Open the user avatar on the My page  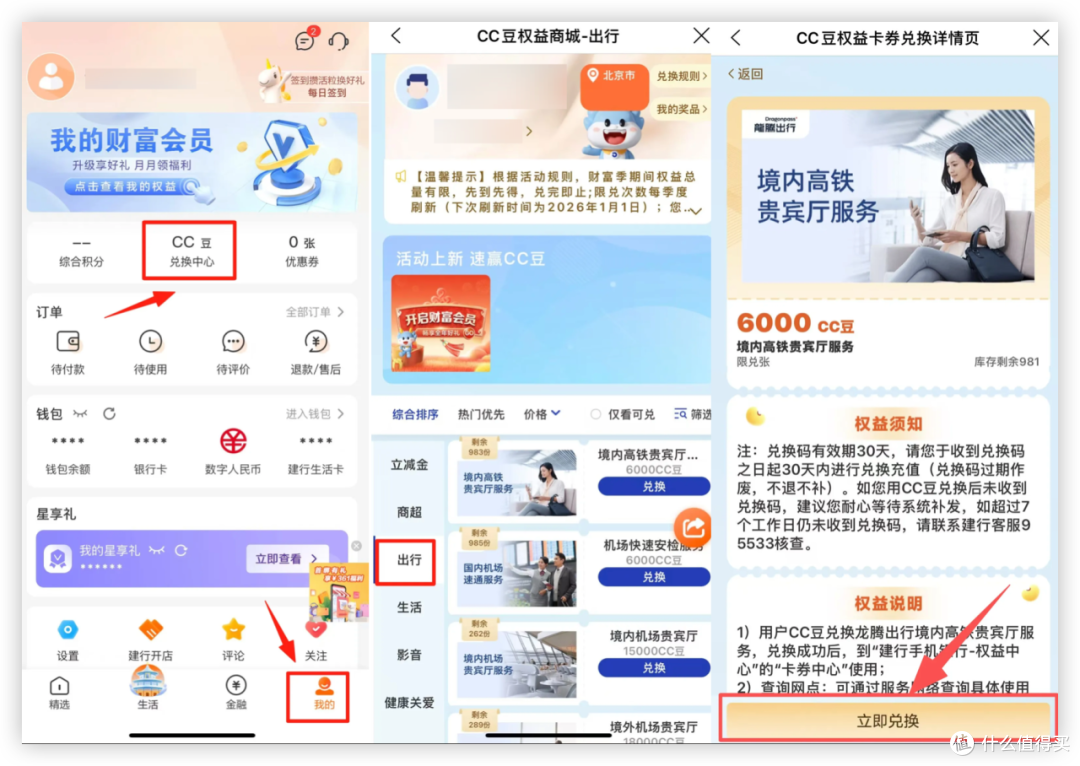[51, 76]
